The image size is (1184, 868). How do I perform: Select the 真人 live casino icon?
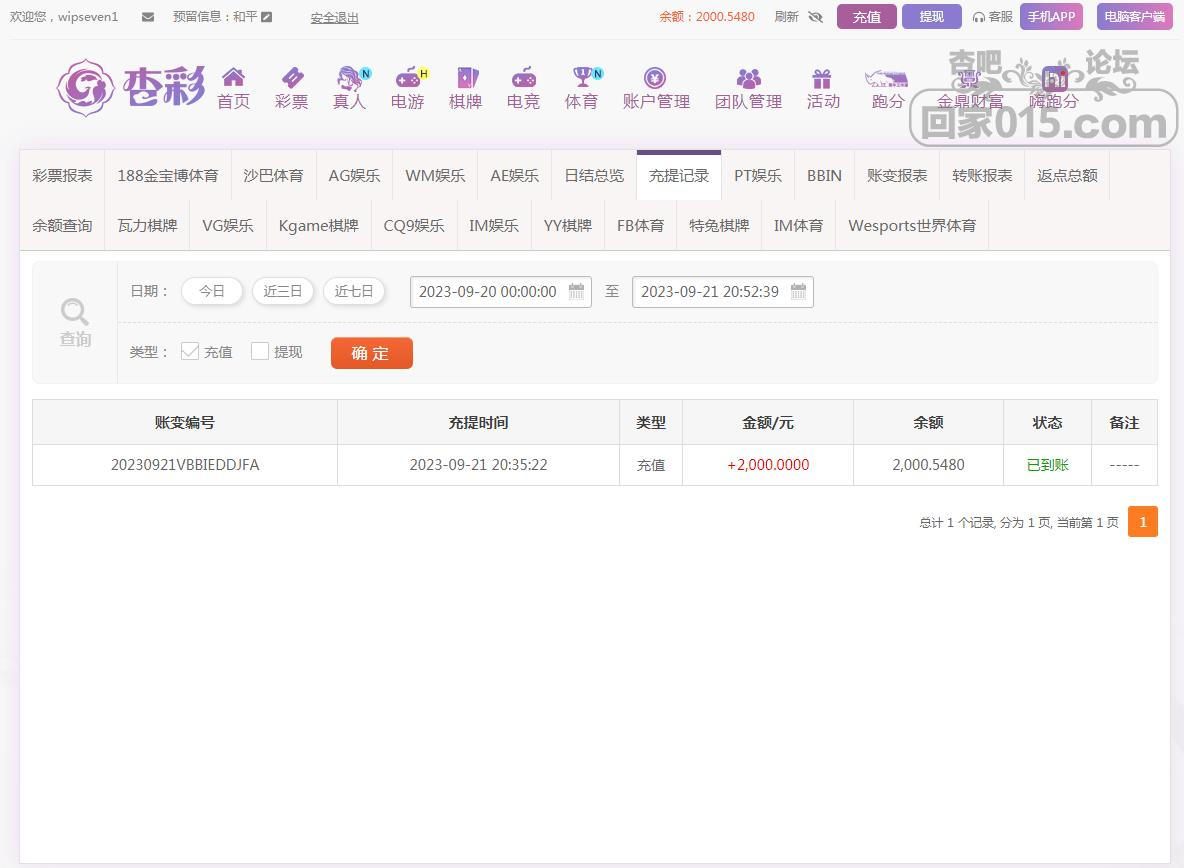click(349, 78)
